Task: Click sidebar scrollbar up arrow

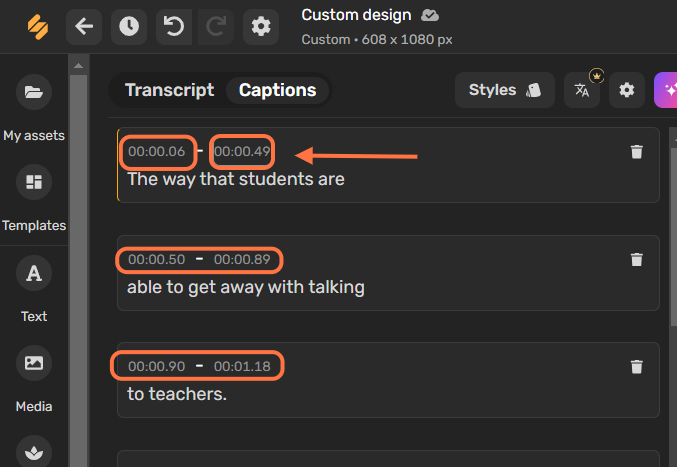Action: pyautogui.click(x=78, y=66)
